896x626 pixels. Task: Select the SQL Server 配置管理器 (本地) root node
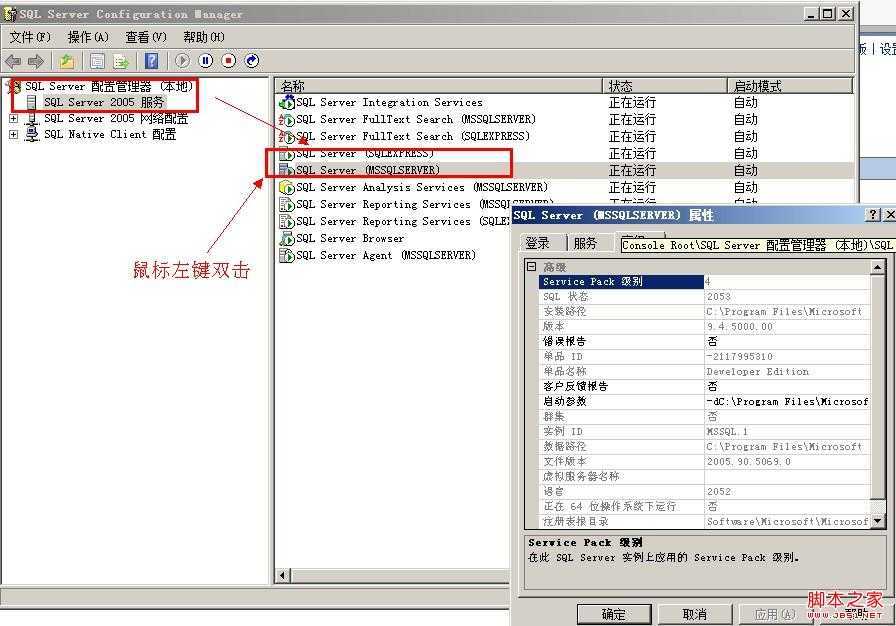pyautogui.click(x=109, y=87)
